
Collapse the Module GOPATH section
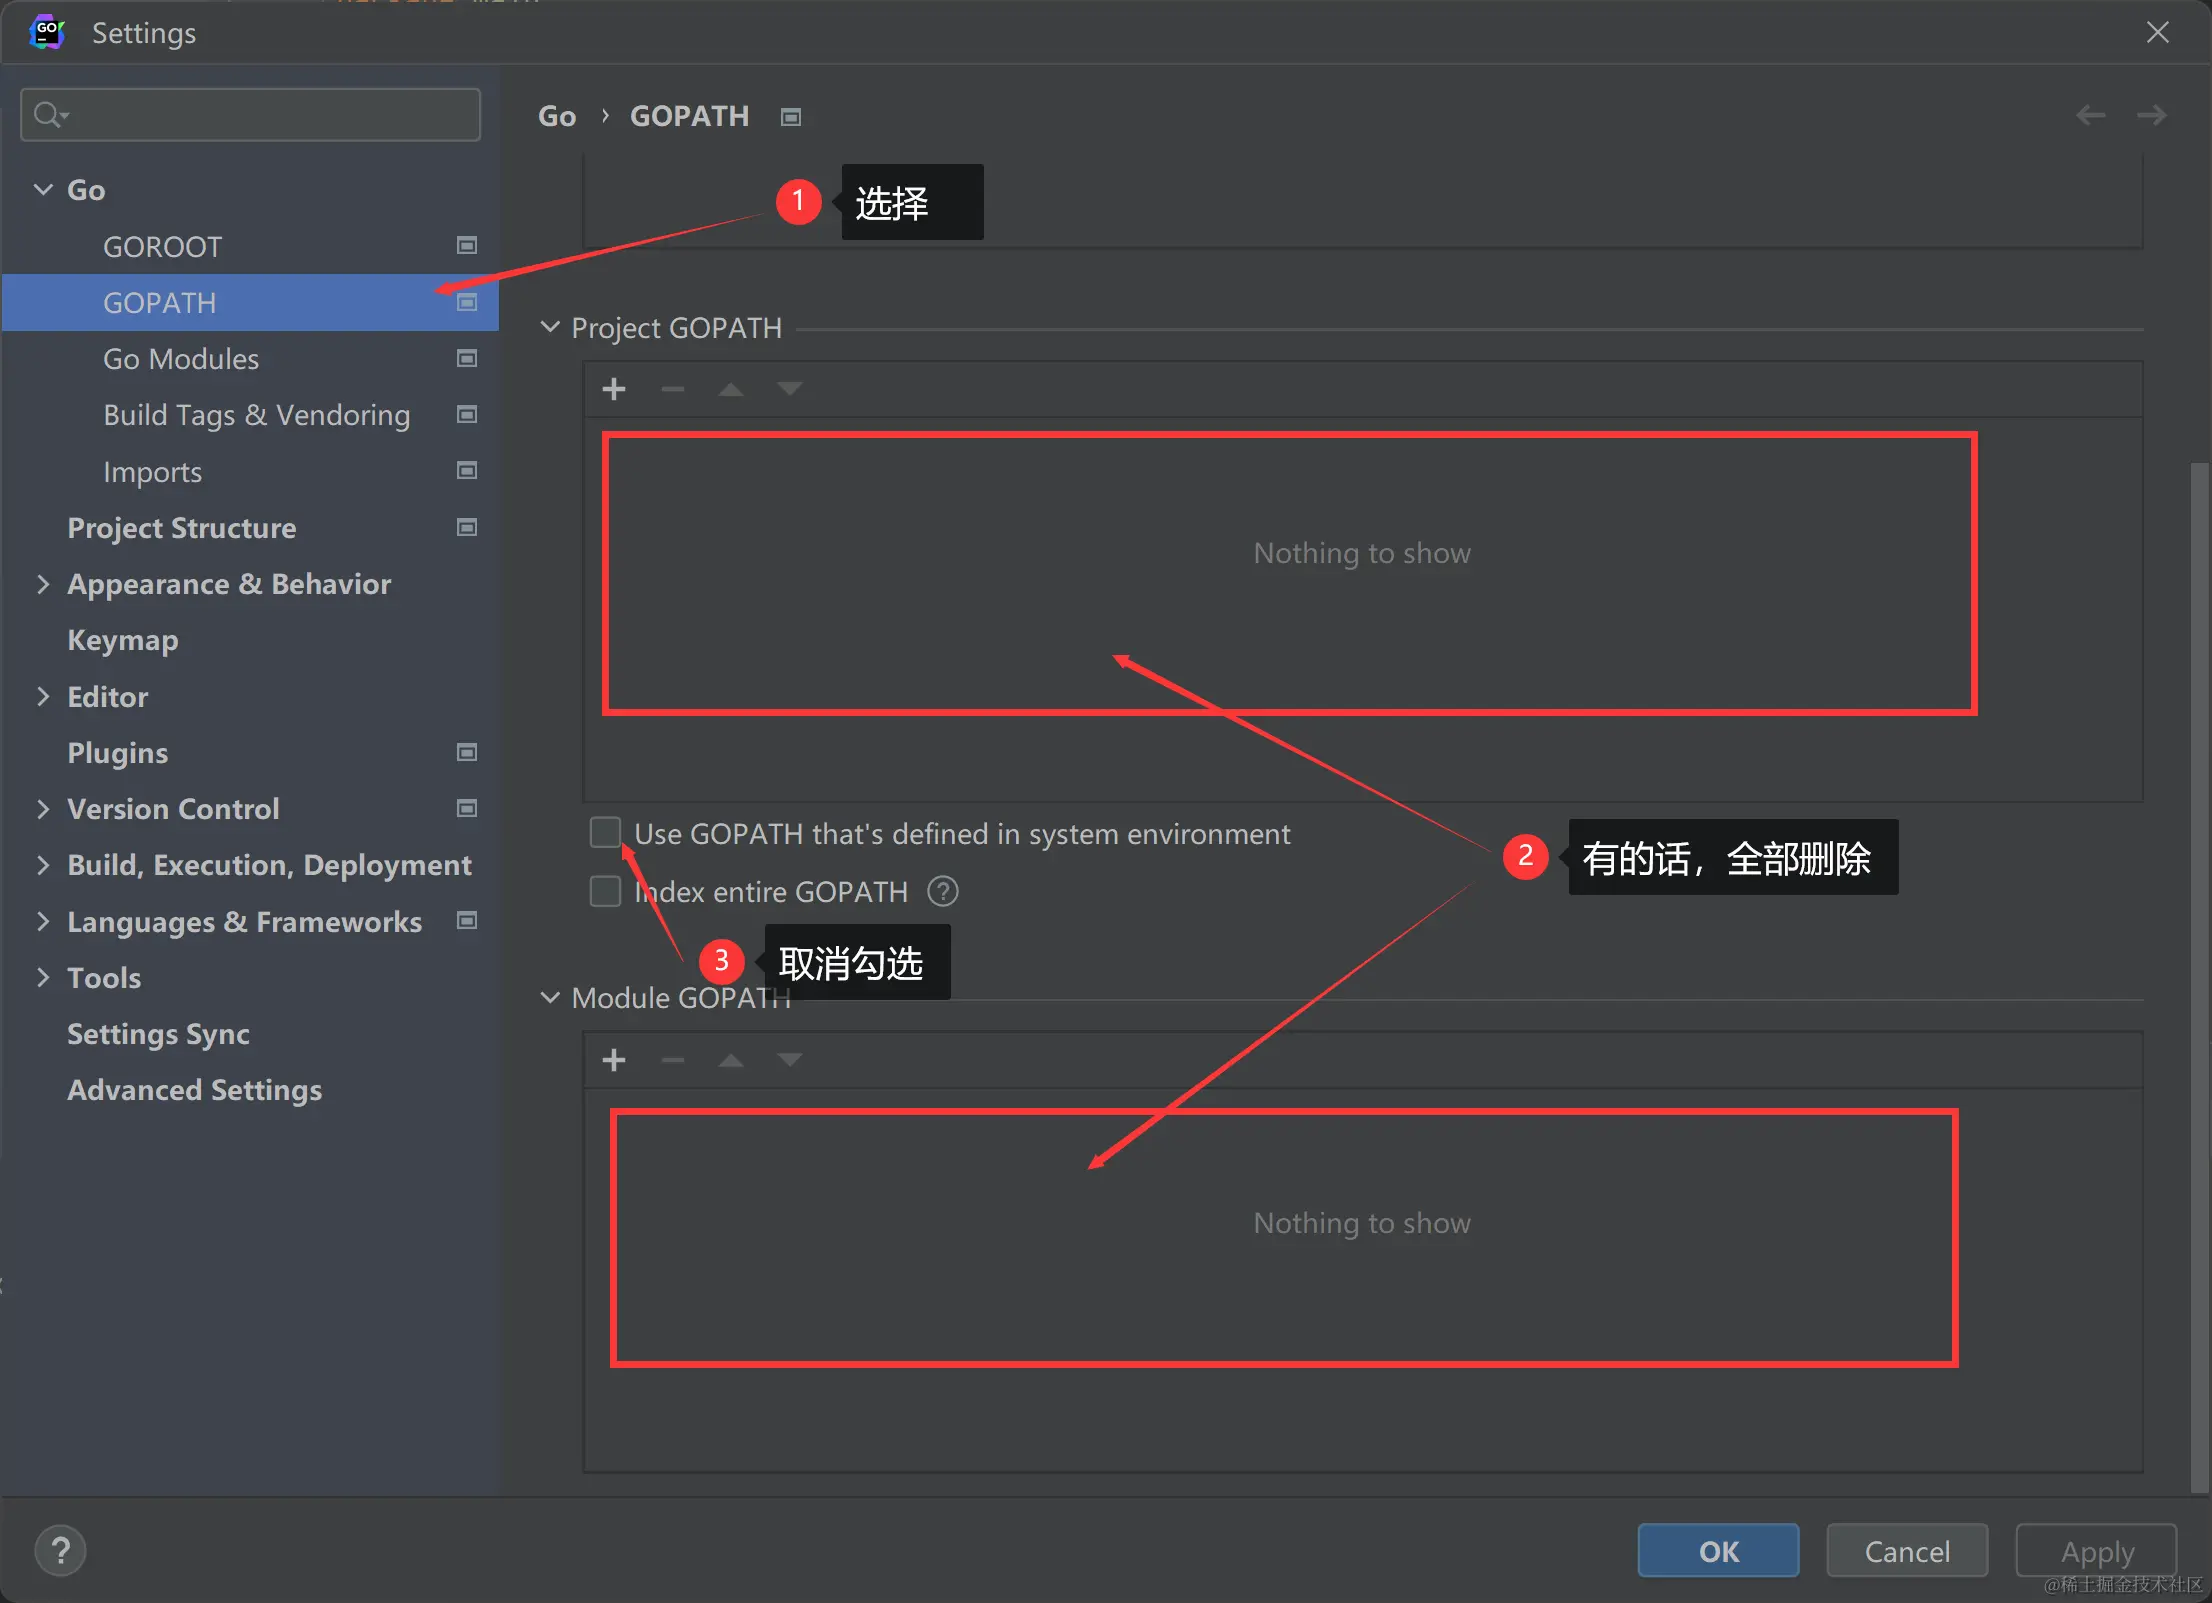click(x=550, y=998)
